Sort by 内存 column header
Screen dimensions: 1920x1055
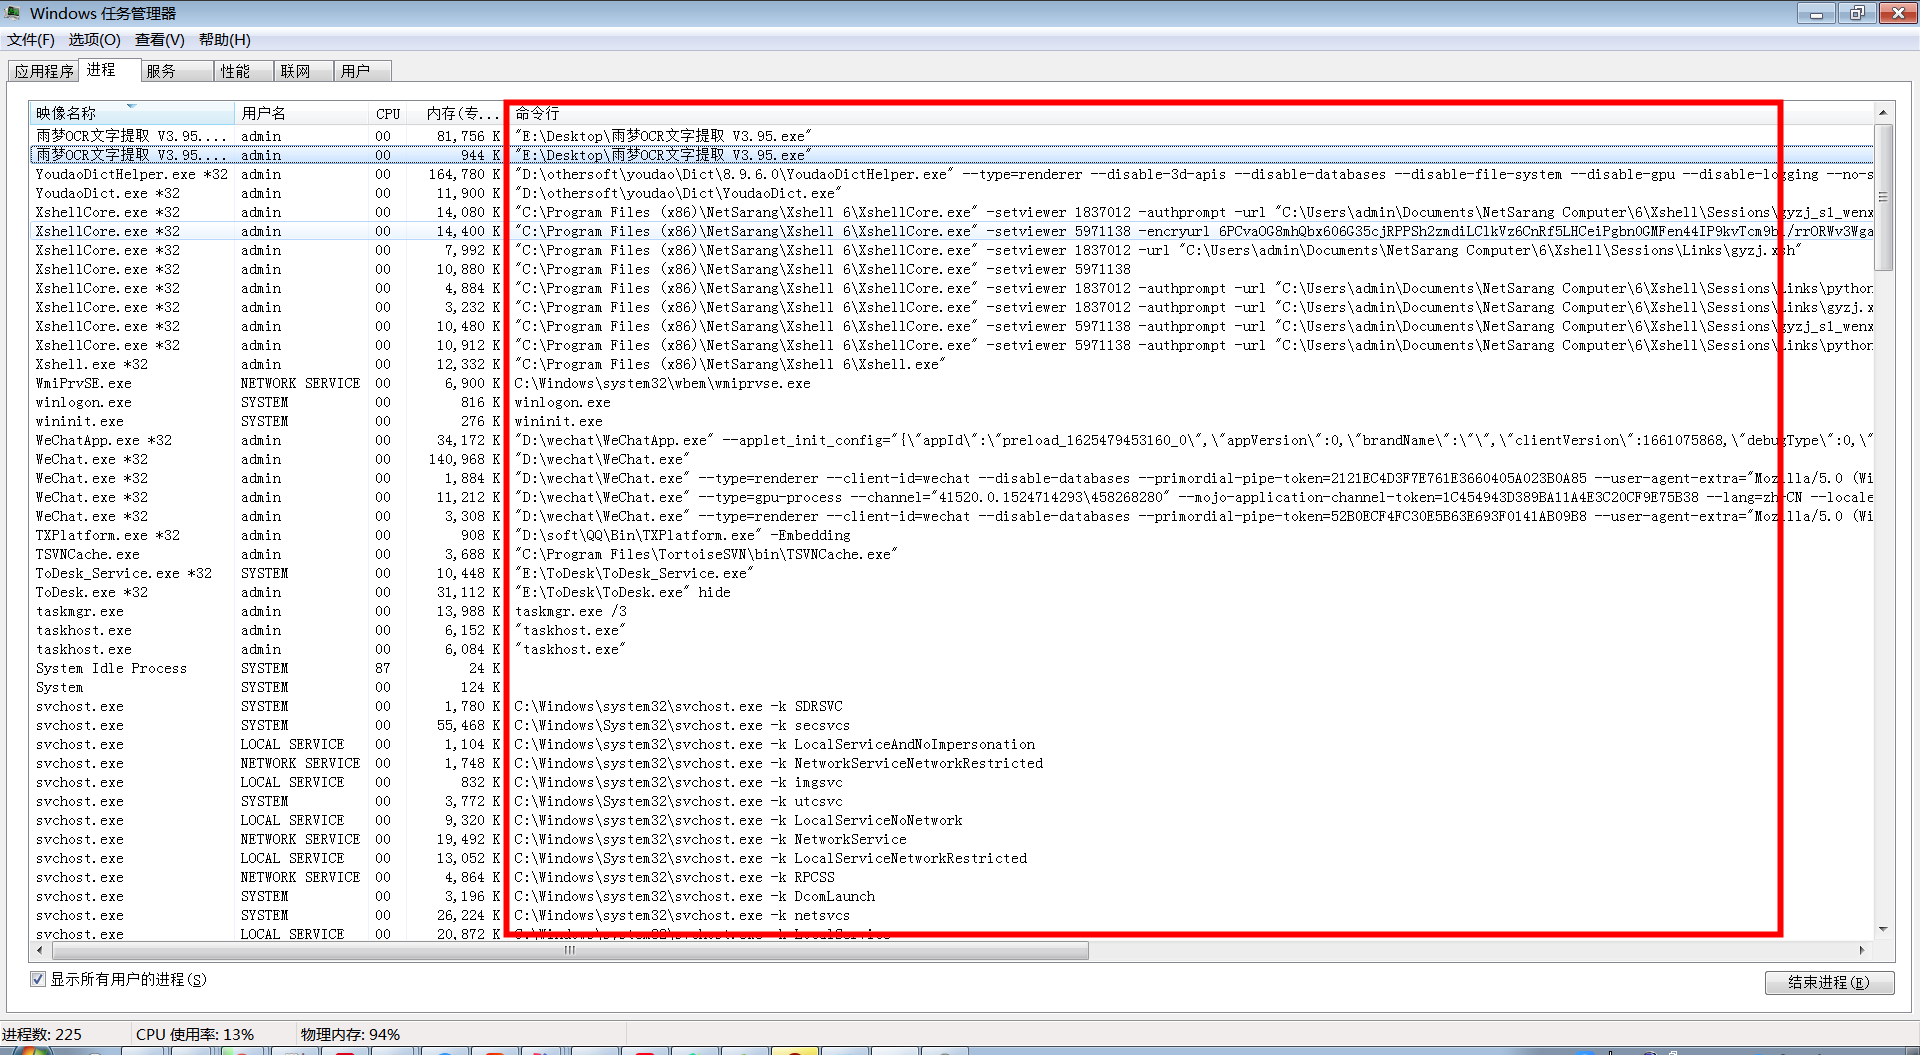pyautogui.click(x=456, y=113)
